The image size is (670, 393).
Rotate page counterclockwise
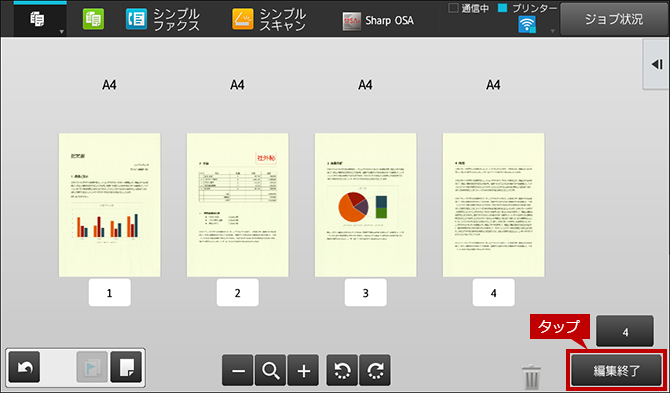[x=342, y=370]
